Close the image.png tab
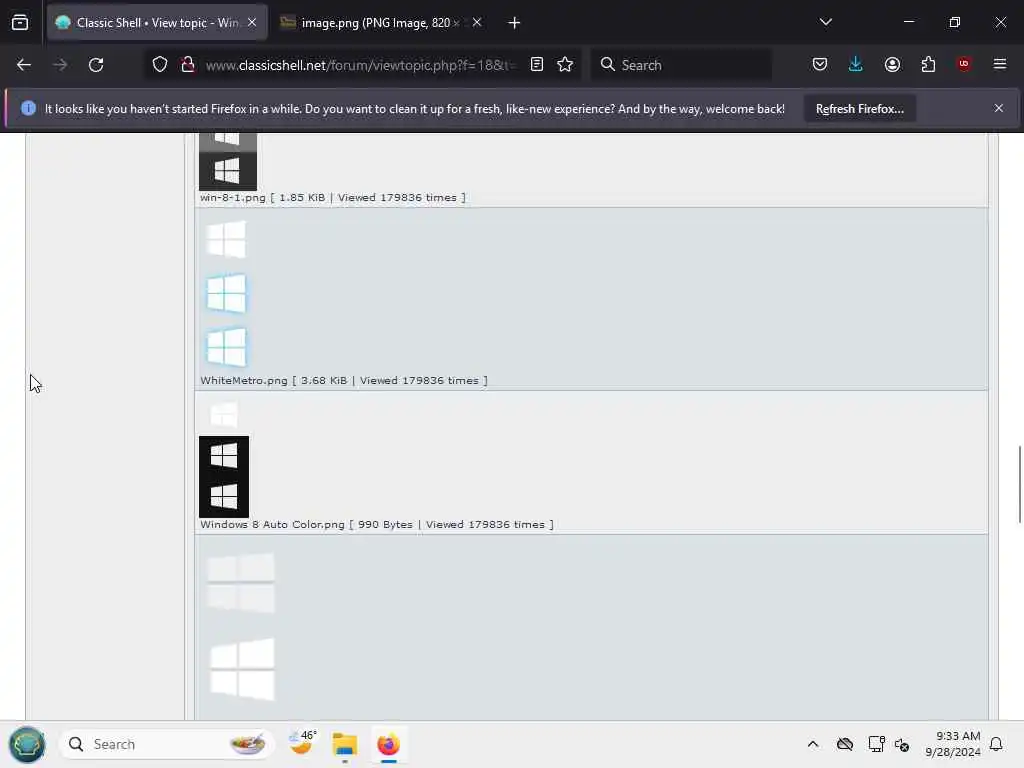This screenshot has height=768, width=1024. [x=477, y=23]
